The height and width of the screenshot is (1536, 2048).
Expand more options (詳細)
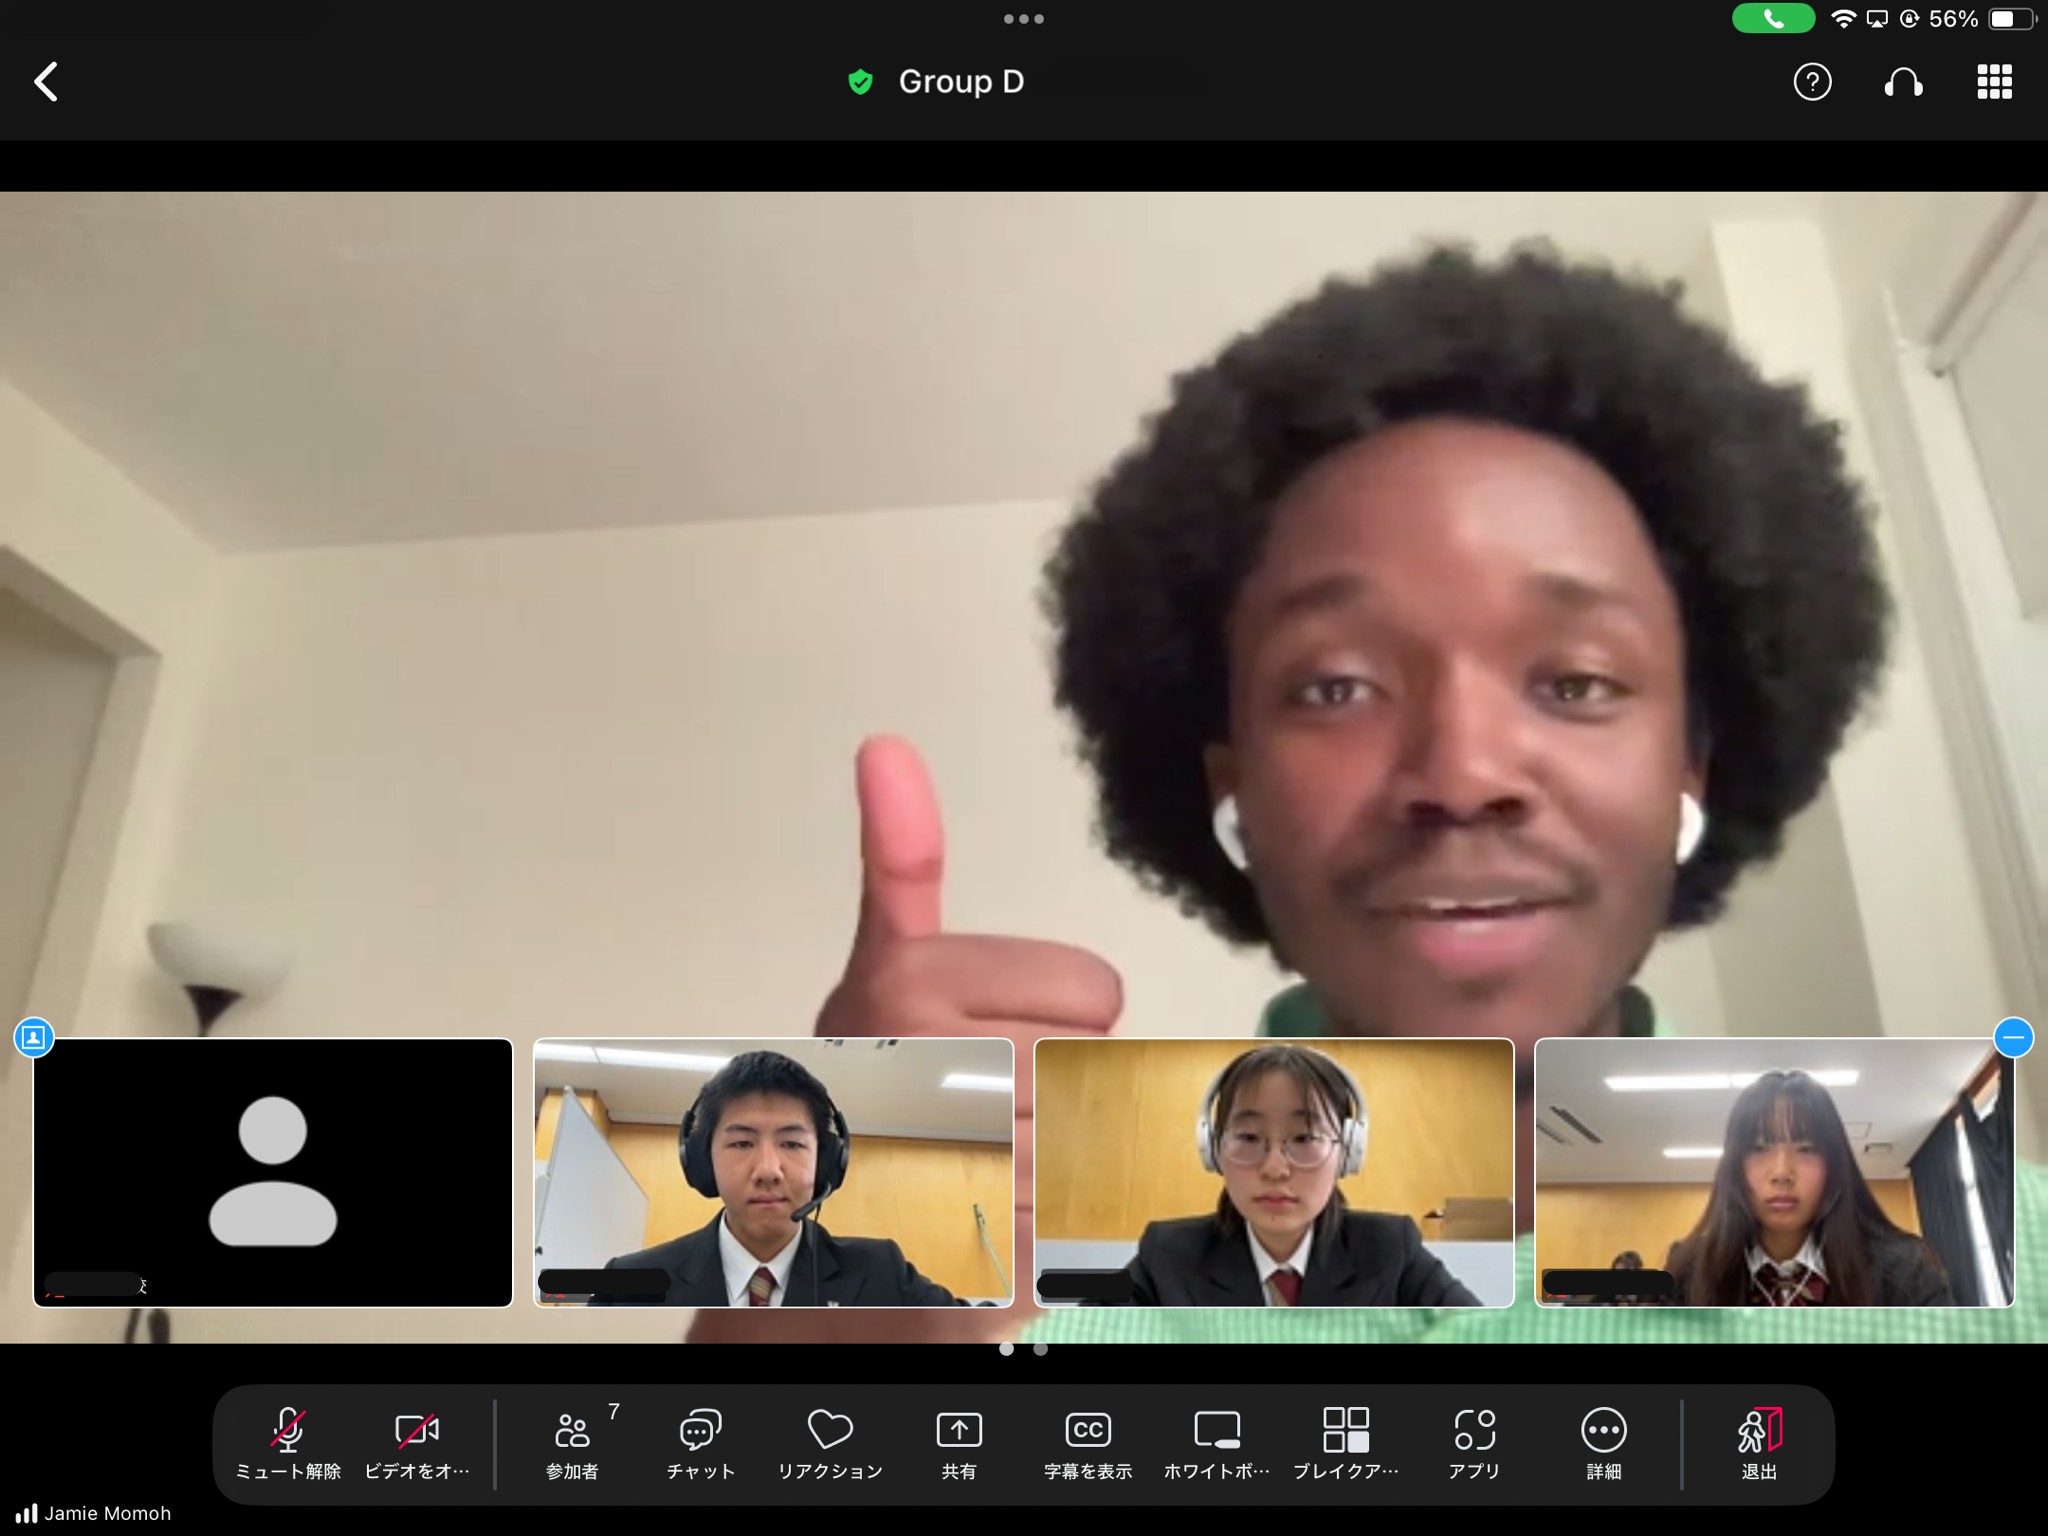tap(1603, 1443)
